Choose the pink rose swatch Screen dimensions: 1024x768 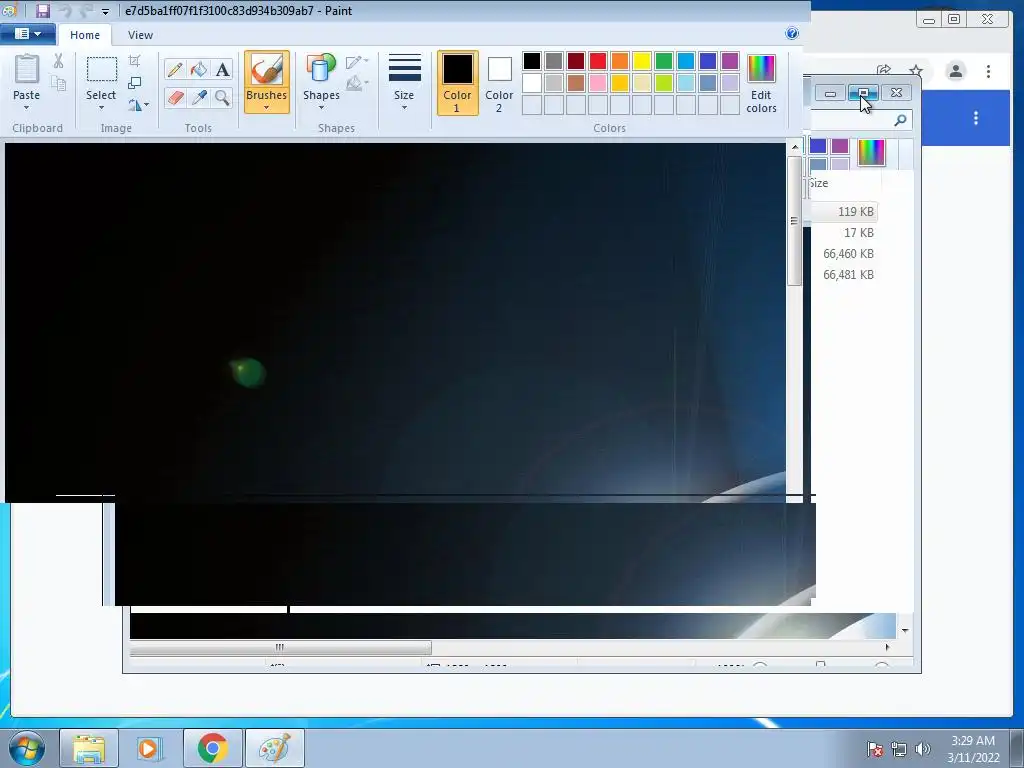598,83
